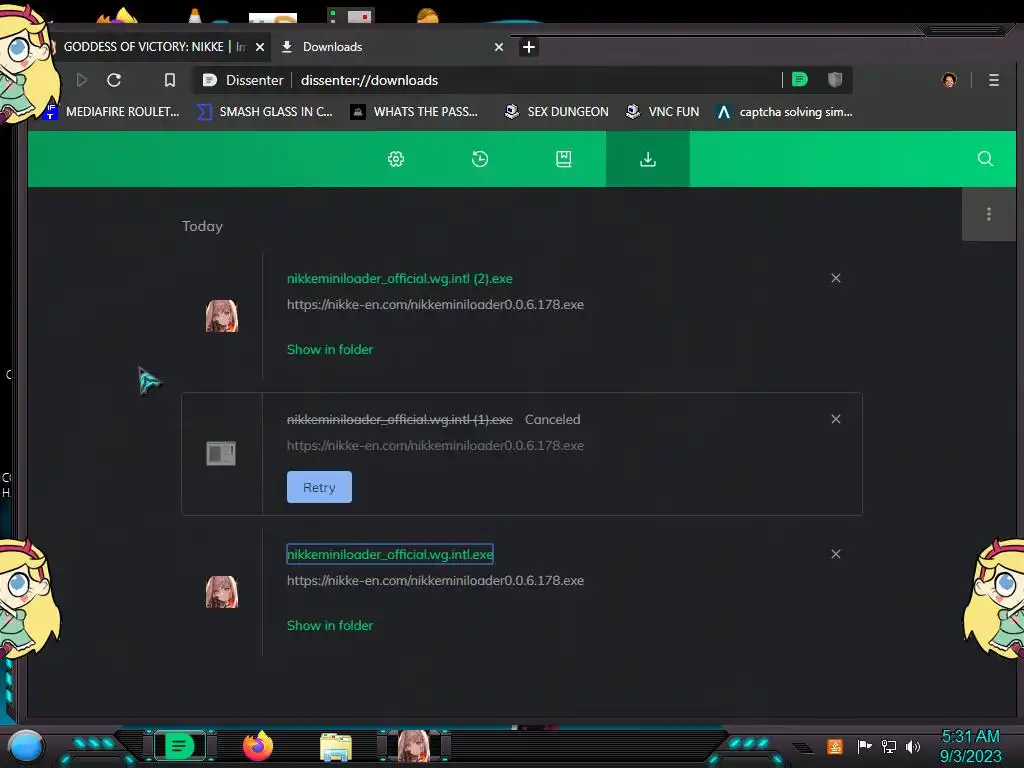
Task: Go forward with the grayed arrow
Action: tap(82, 80)
